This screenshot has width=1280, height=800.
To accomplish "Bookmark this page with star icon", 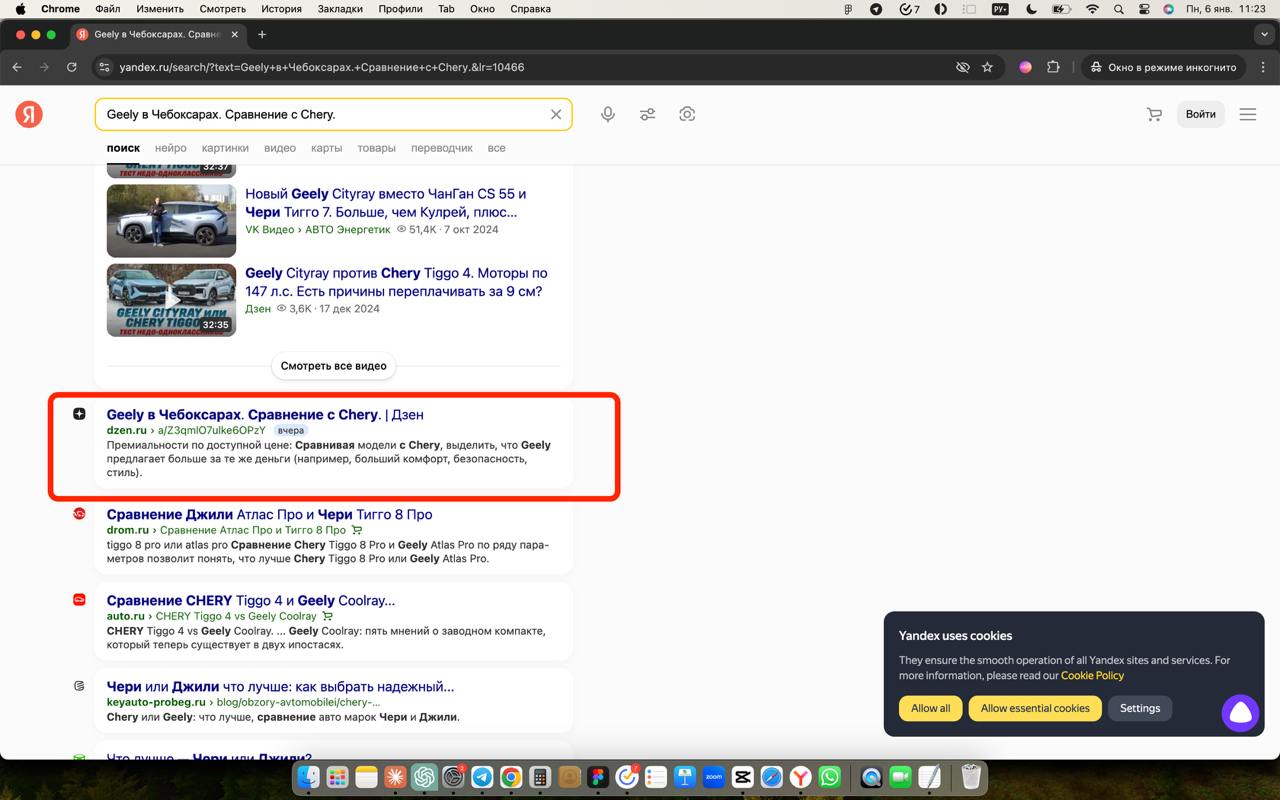I will [x=987, y=67].
